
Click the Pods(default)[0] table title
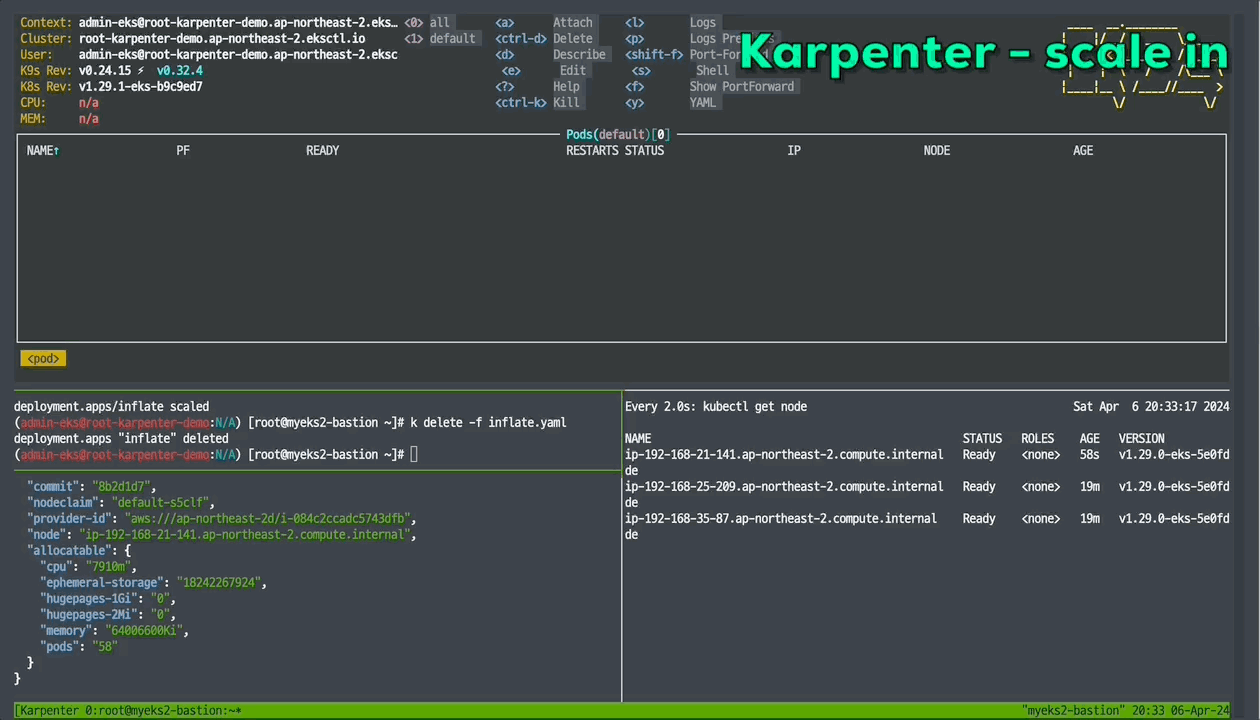point(619,134)
